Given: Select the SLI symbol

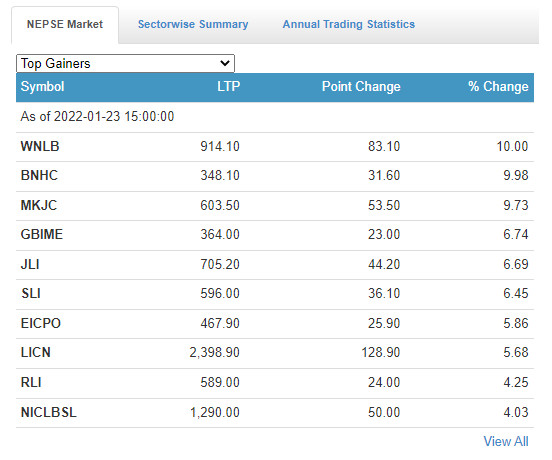Looking at the screenshot, I should 31,293.
